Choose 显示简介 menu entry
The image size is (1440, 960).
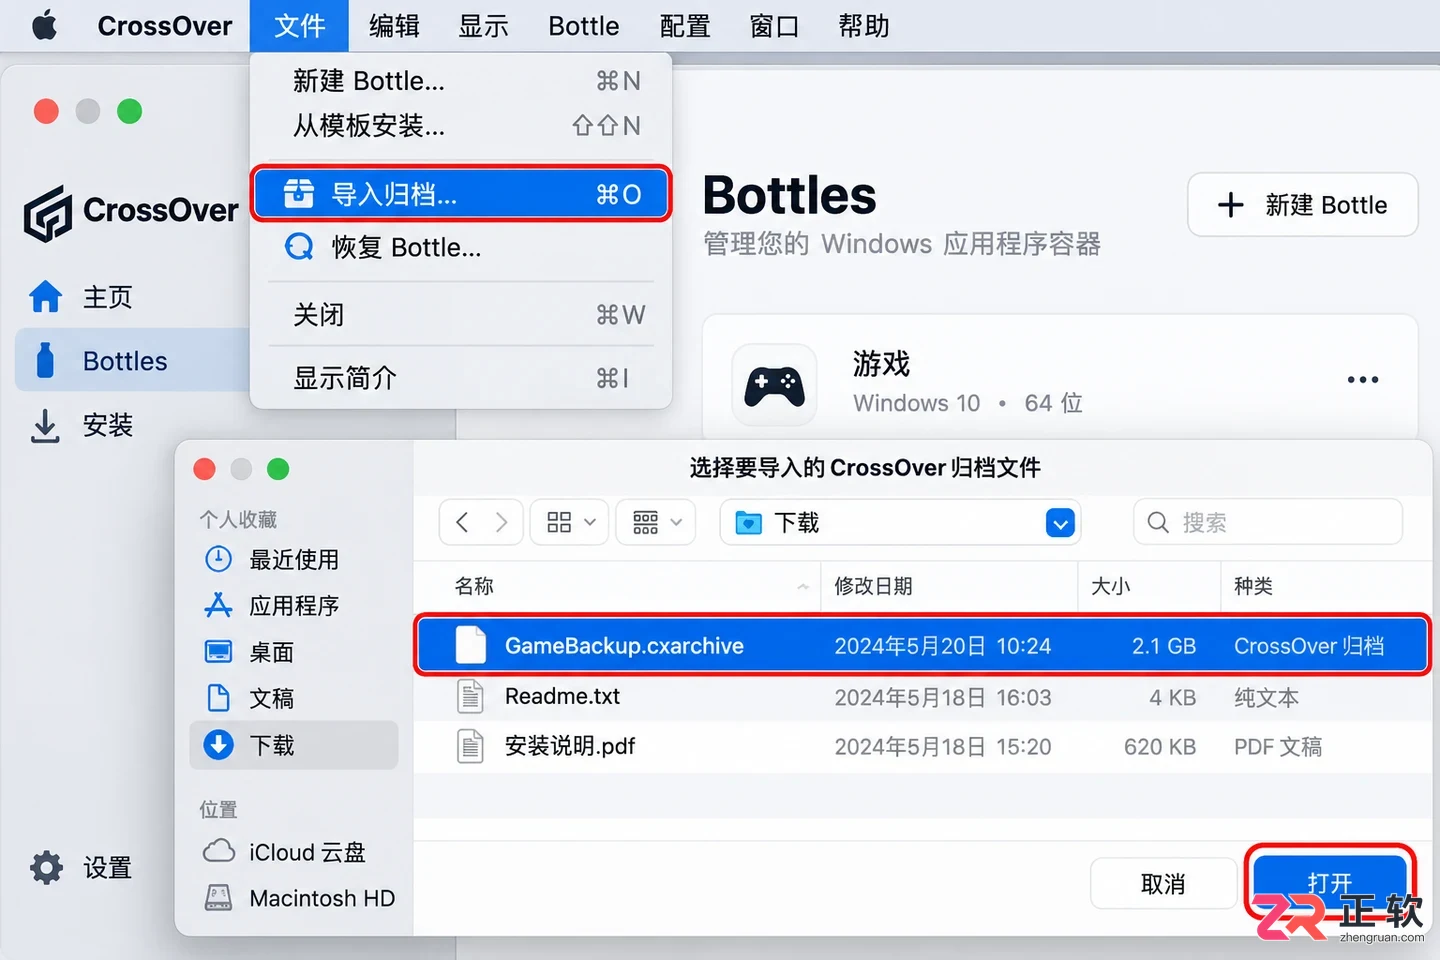pos(460,378)
